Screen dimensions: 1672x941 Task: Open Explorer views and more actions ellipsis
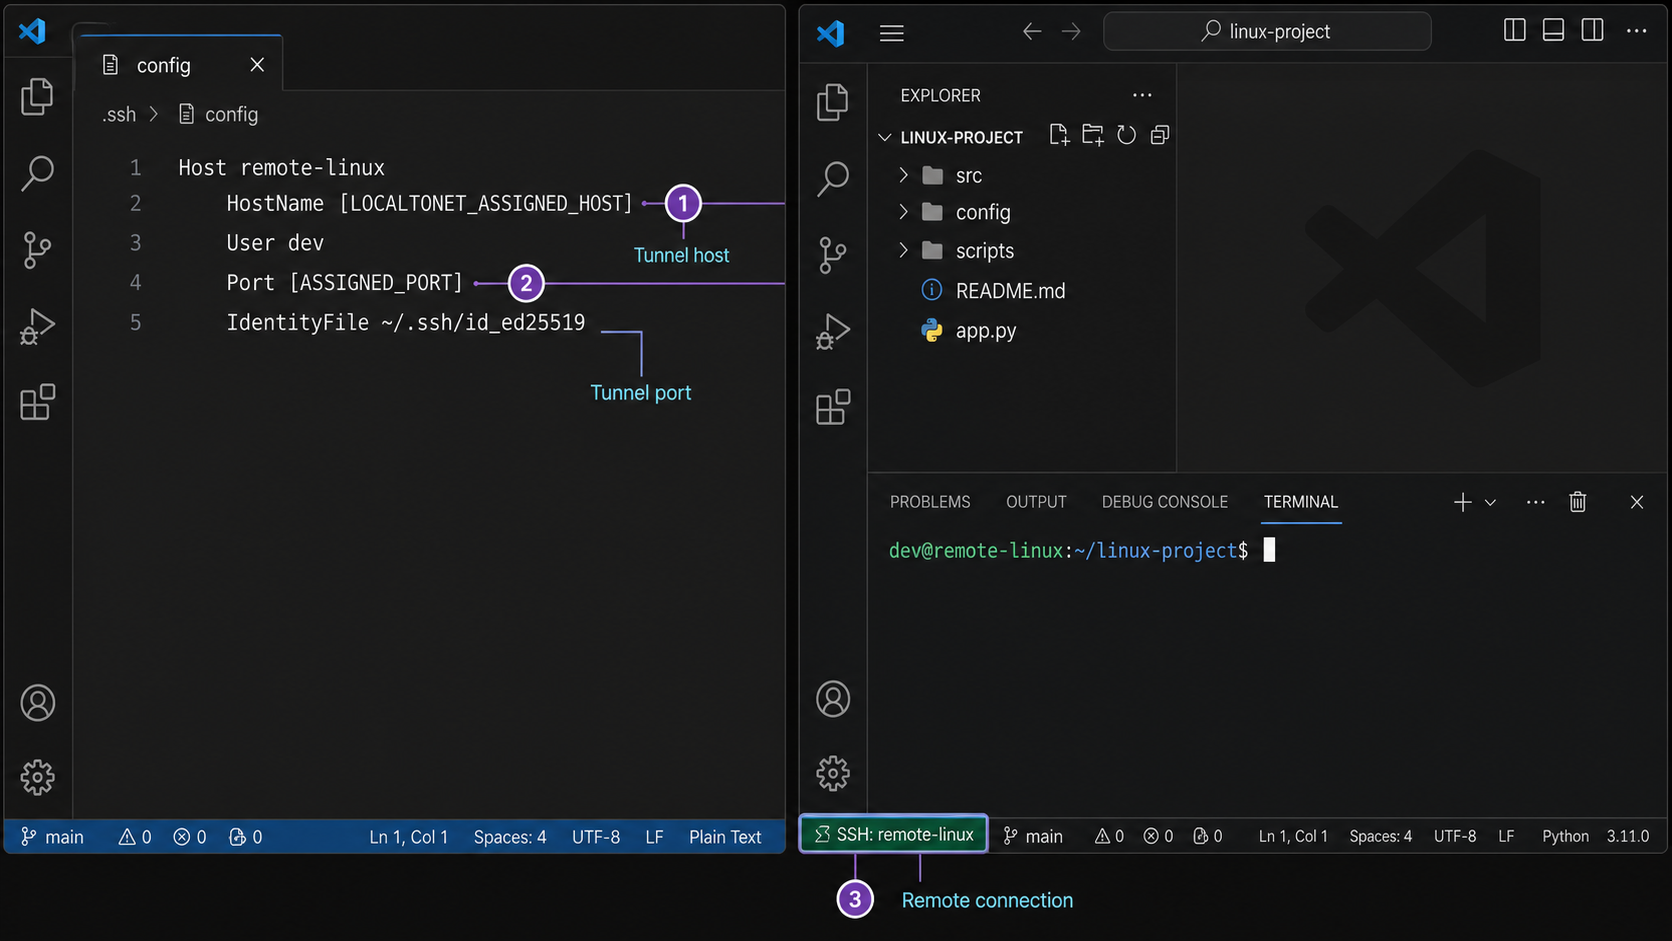pyautogui.click(x=1142, y=95)
